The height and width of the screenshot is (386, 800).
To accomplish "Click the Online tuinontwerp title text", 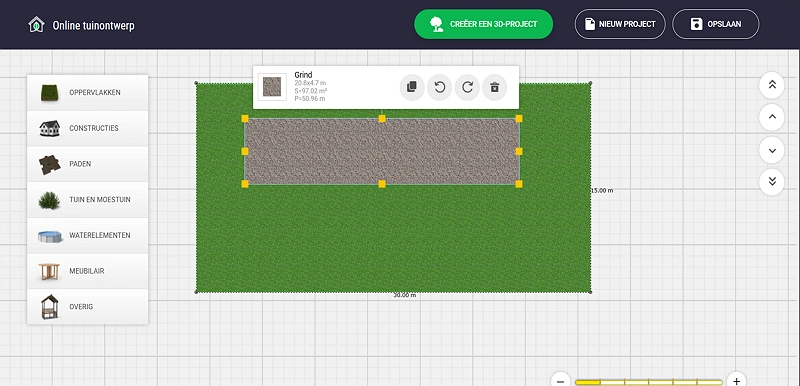I will tap(93, 25).
